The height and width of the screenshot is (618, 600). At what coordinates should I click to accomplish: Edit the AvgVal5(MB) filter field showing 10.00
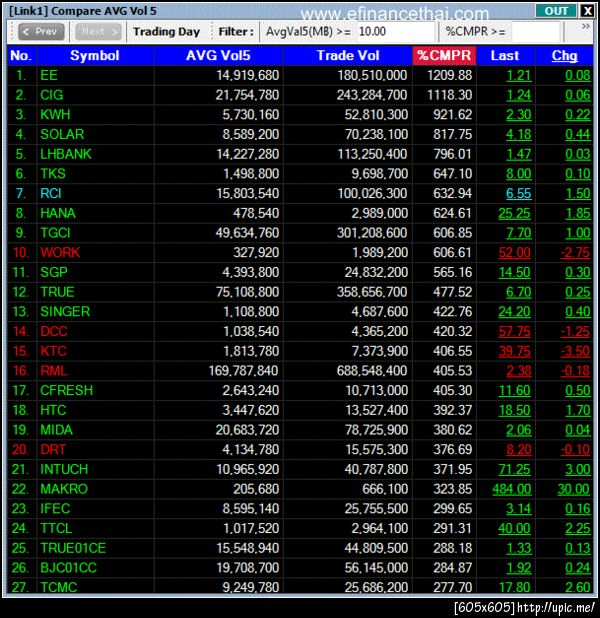(395, 32)
